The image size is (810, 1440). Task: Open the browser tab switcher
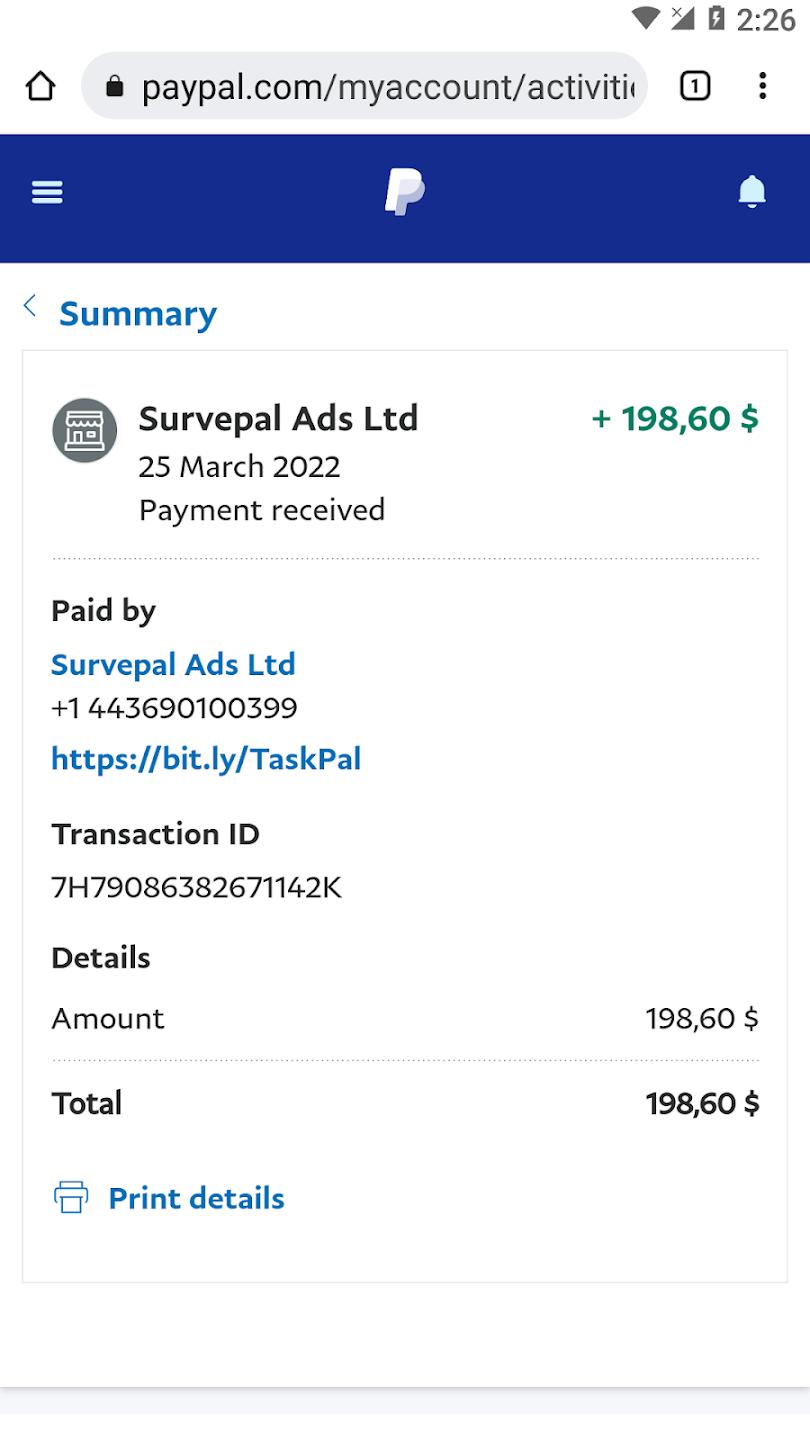point(695,87)
